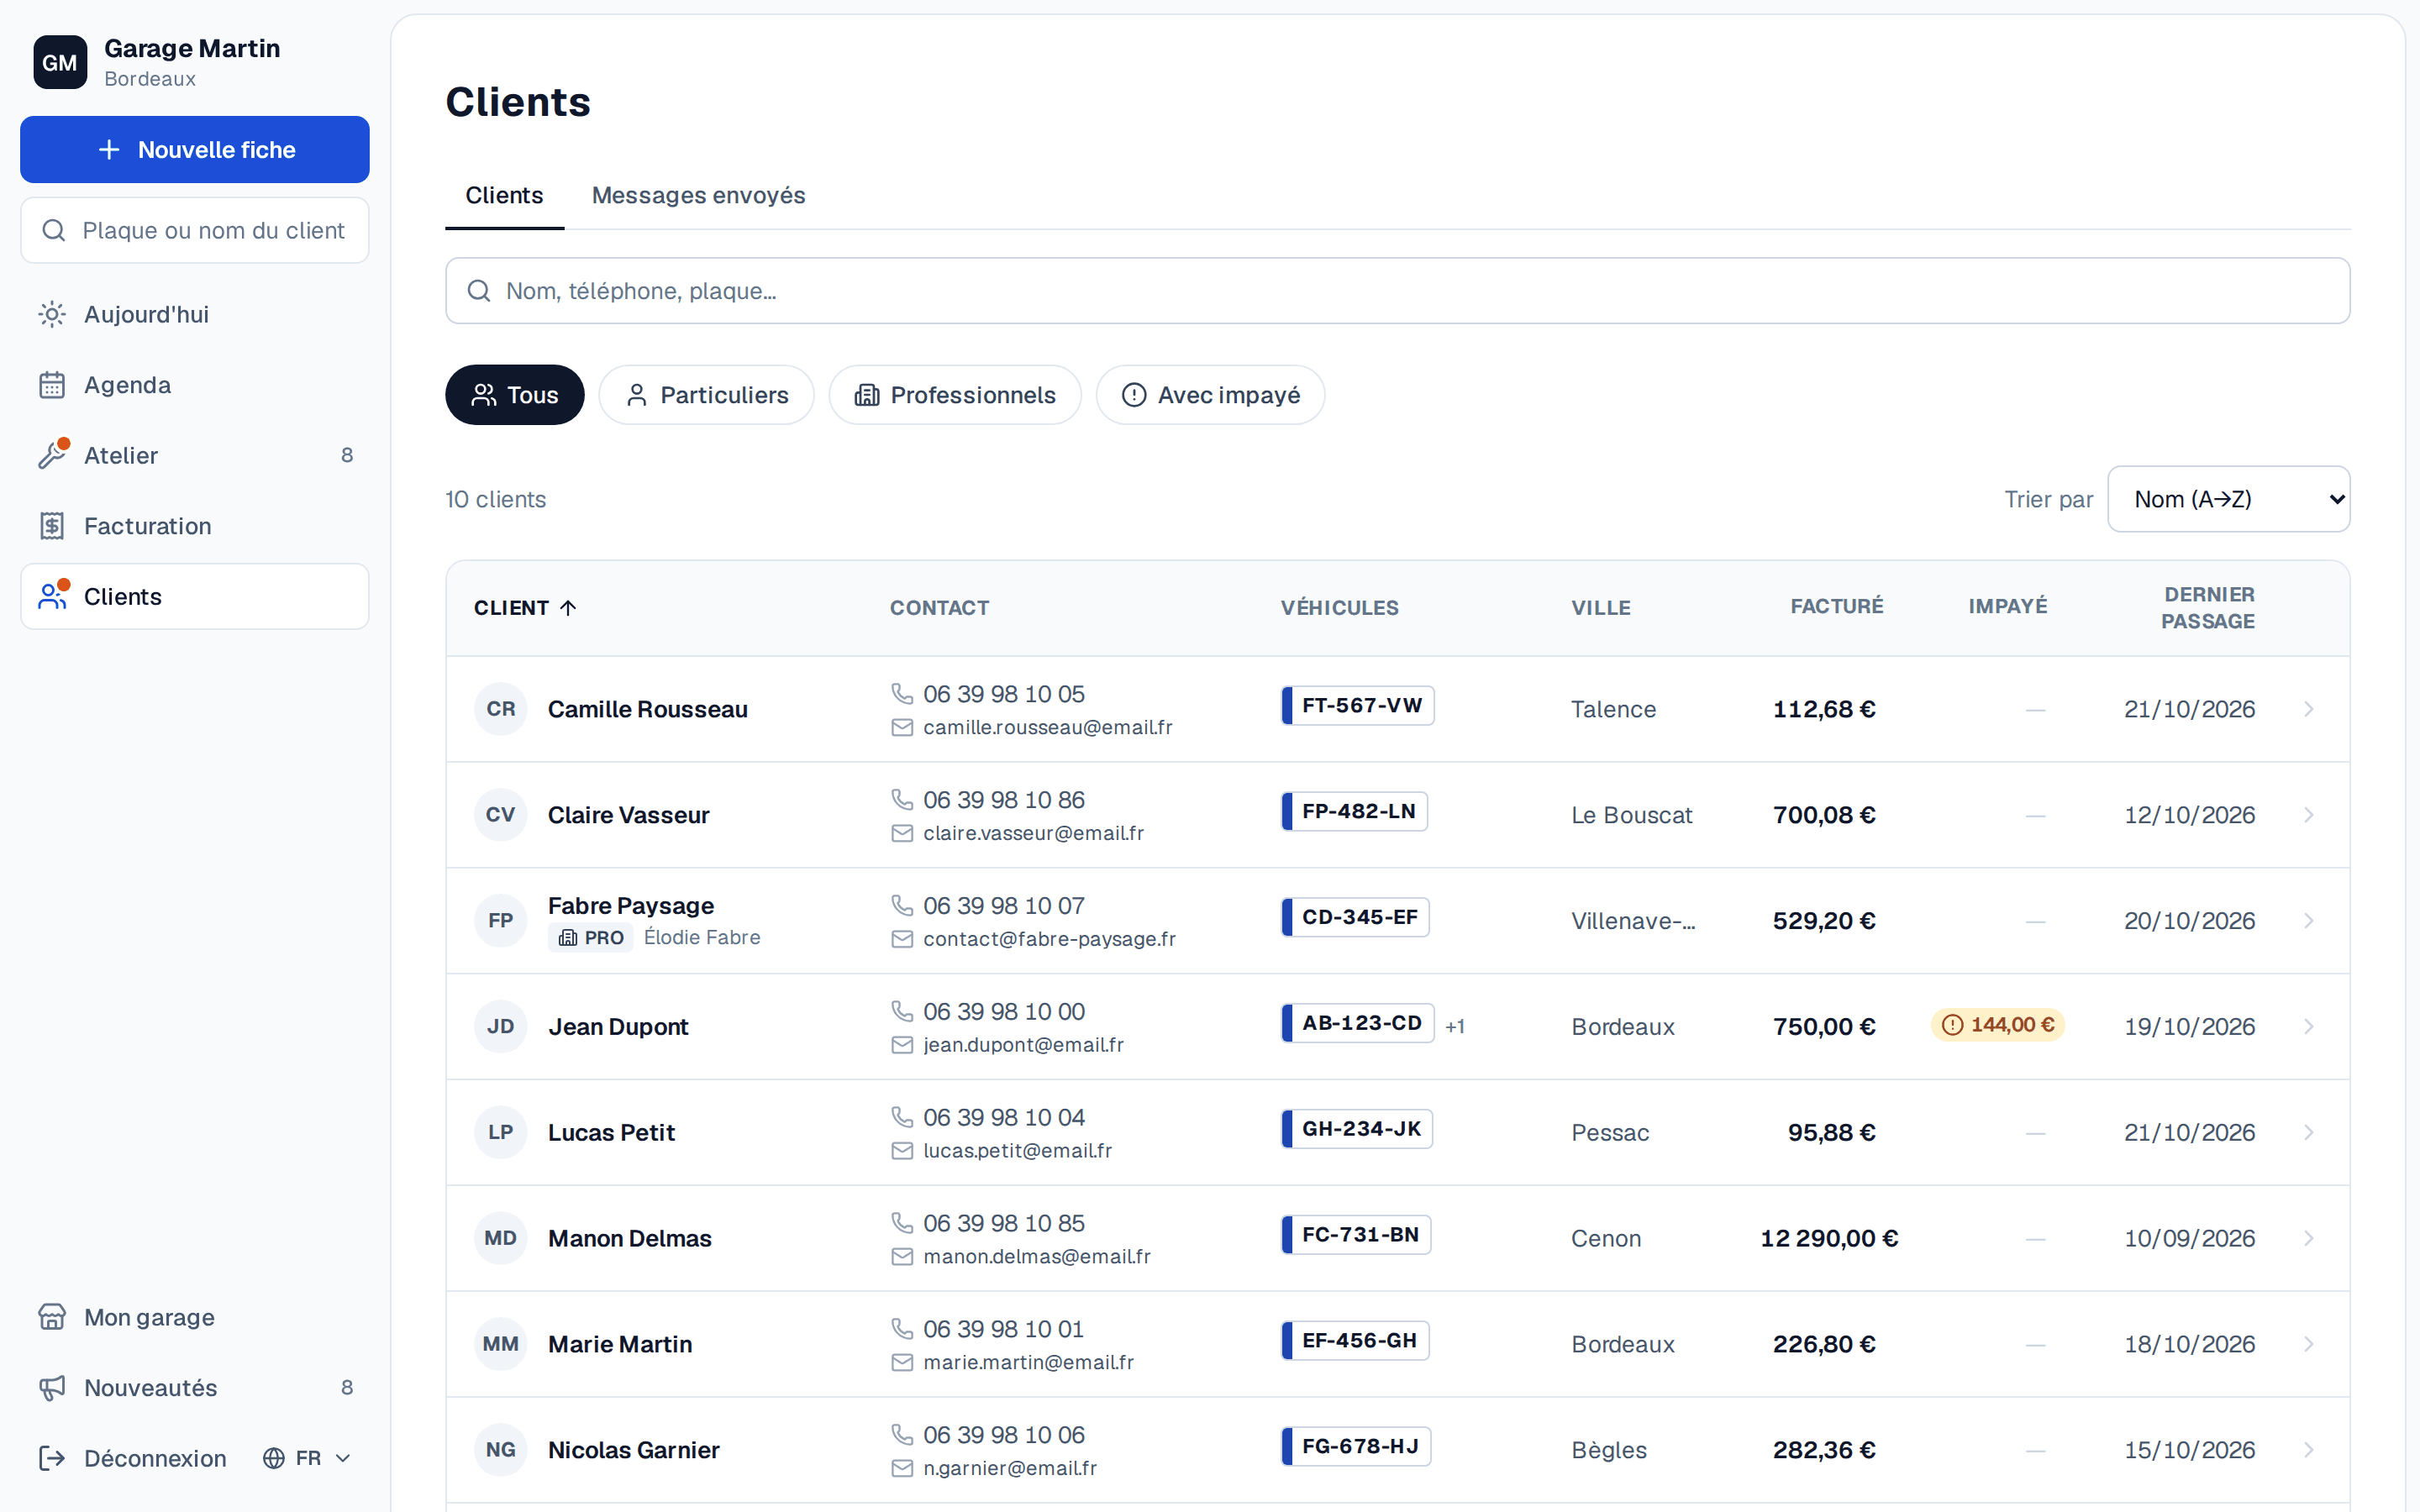Click the phone icon for Camille Rousseau
2420x1512 pixels.
point(902,693)
